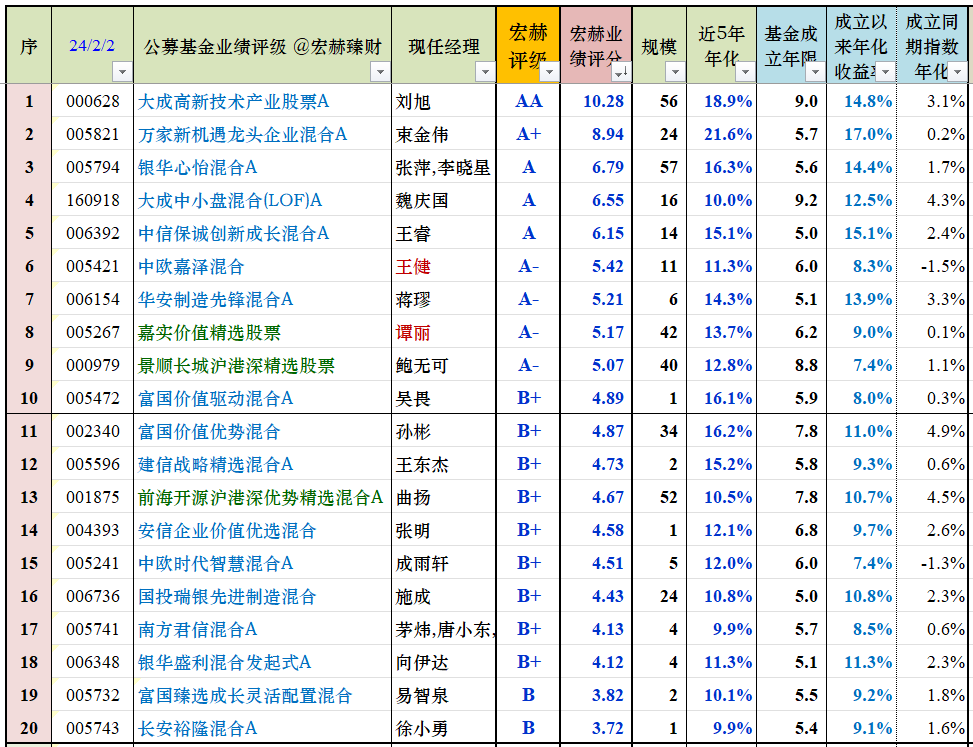Open filter dropdown on 成立以来年化收益率 column
Image resolution: width=973 pixels, height=747 pixels.
tap(886, 73)
